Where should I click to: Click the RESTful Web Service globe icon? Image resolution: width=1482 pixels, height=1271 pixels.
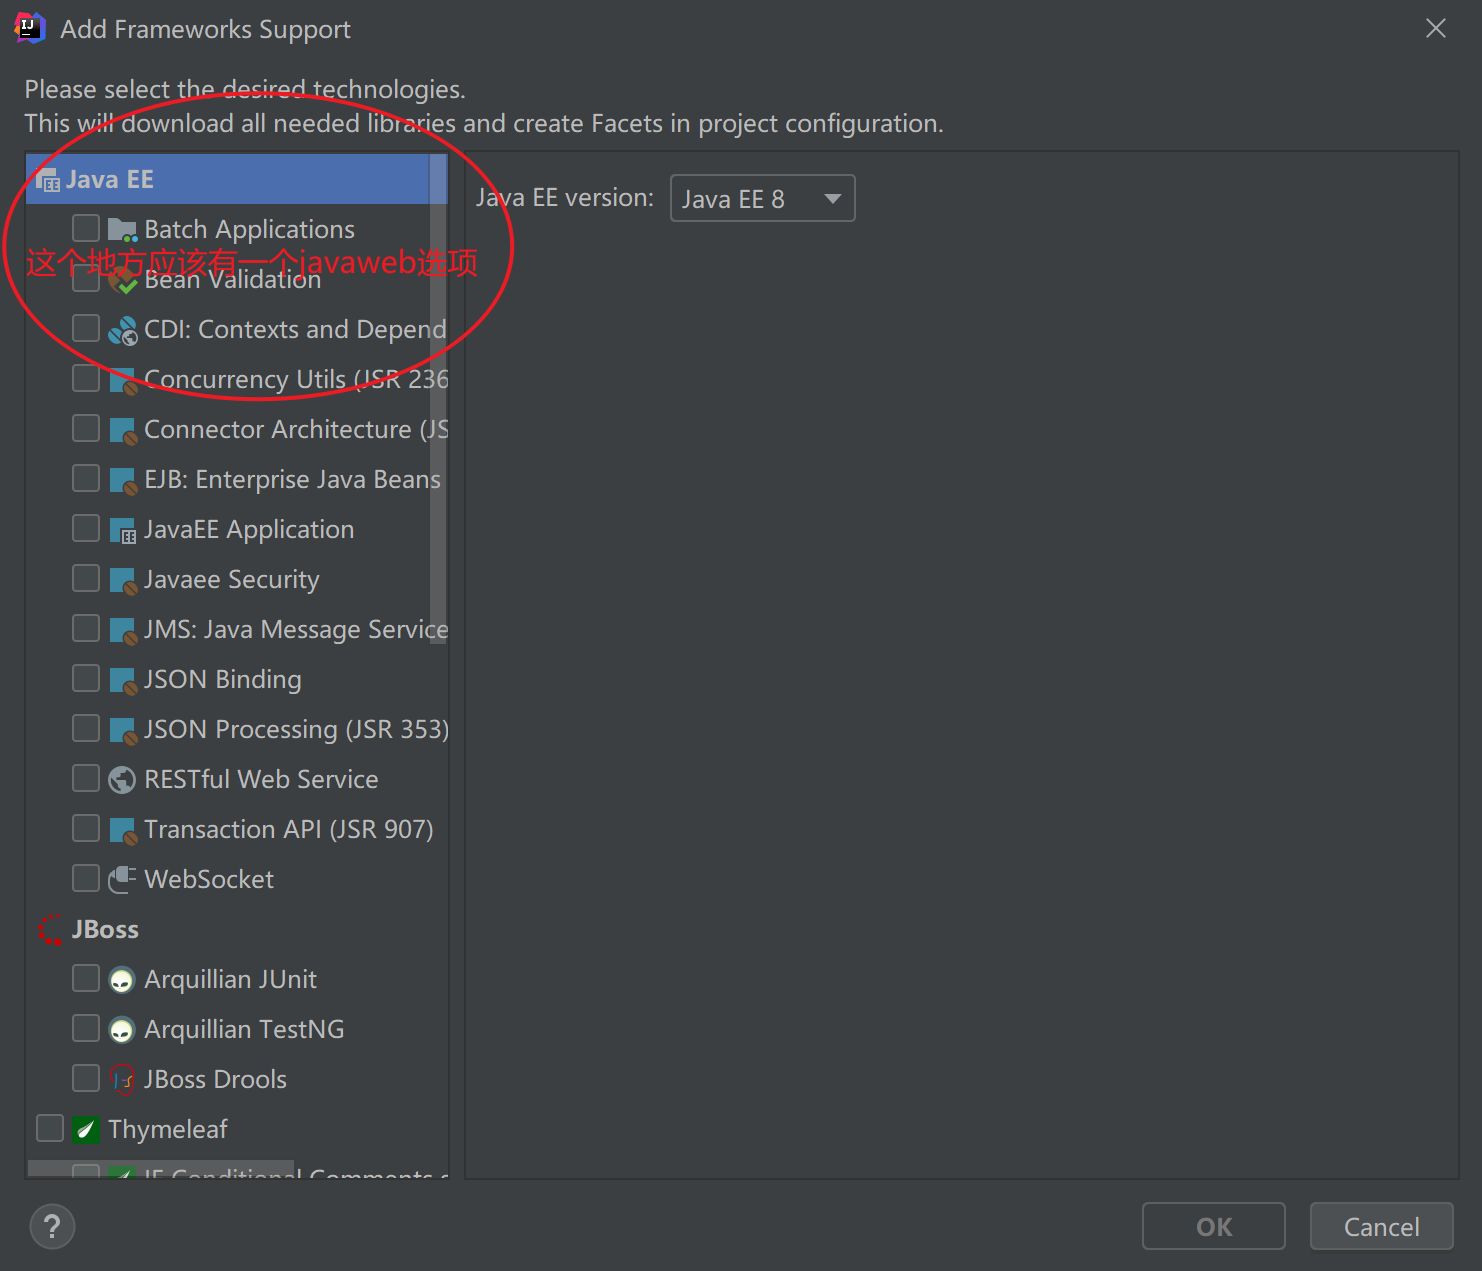click(x=122, y=780)
